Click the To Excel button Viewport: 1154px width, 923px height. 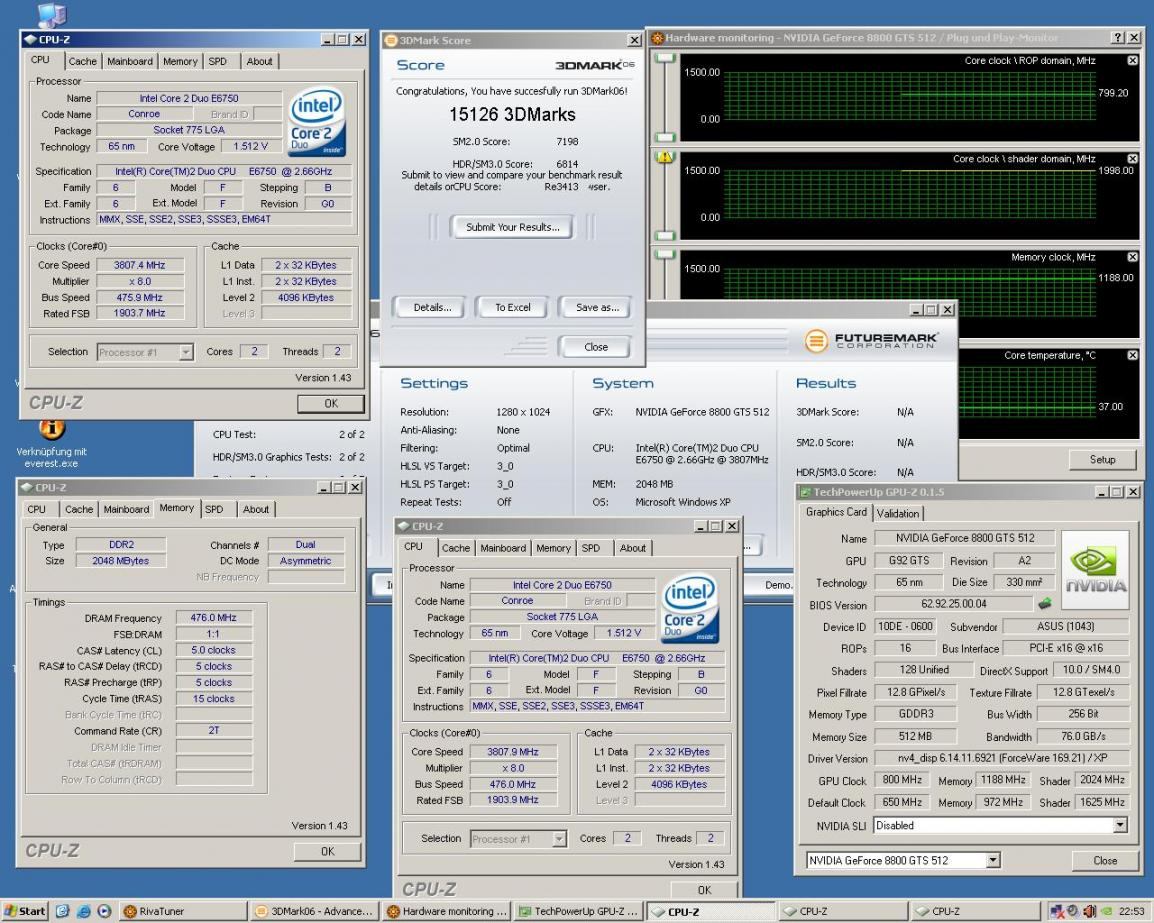click(512, 307)
